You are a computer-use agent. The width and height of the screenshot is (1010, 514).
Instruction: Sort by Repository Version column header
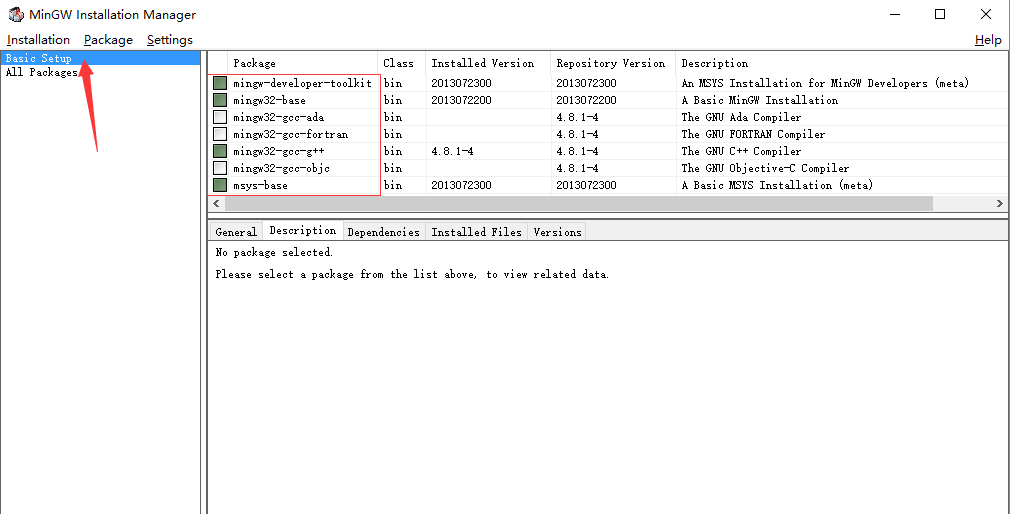pyautogui.click(x=613, y=63)
